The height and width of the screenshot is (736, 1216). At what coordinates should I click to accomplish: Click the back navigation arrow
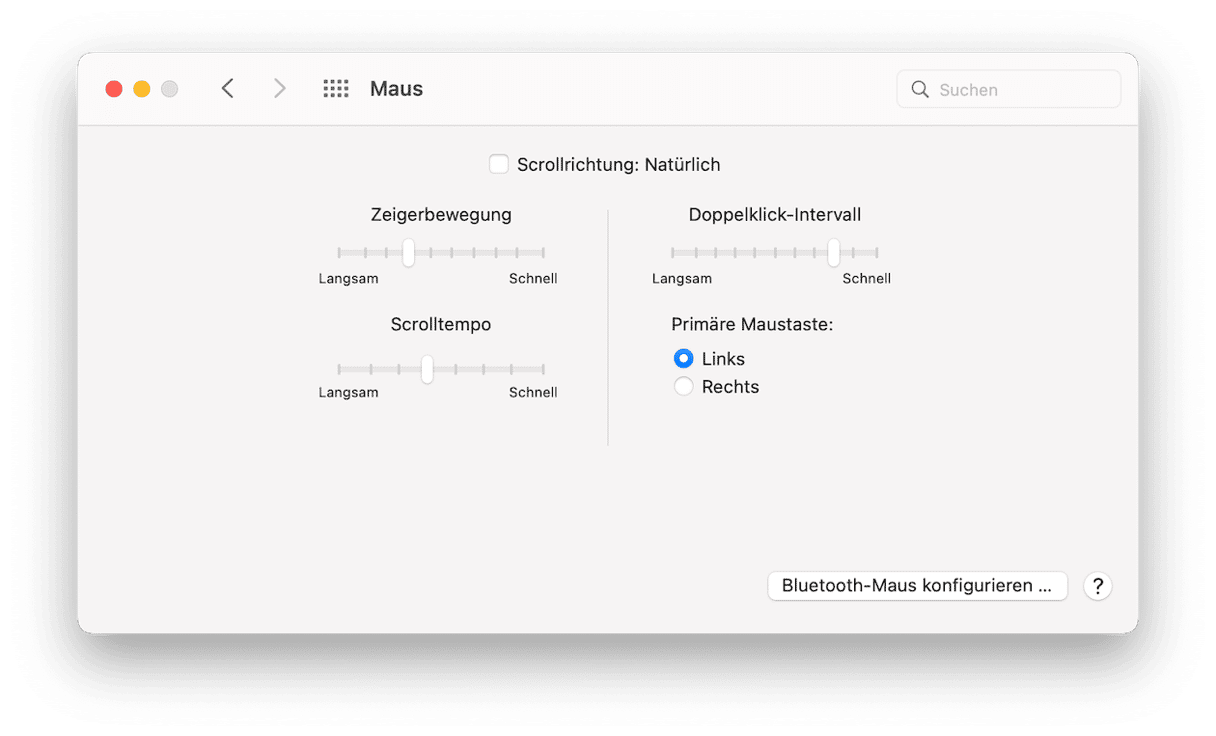[x=228, y=89]
